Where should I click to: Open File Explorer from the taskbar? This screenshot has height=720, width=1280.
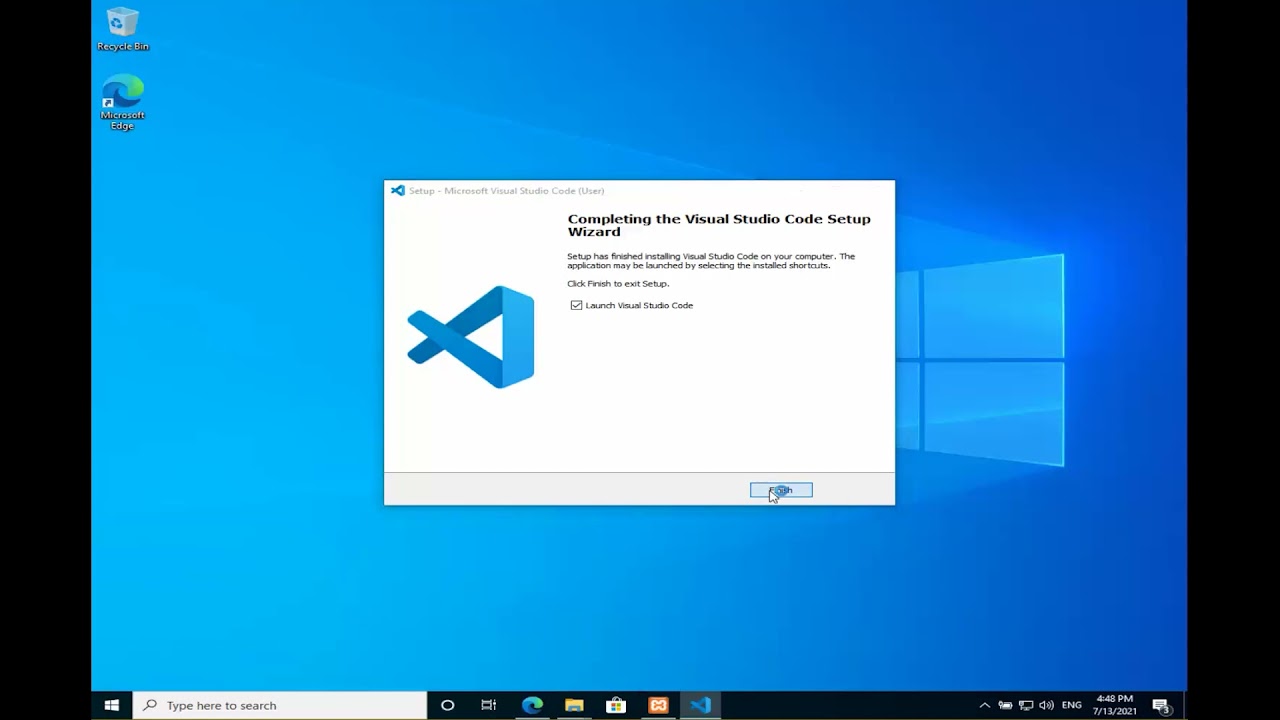(574, 705)
